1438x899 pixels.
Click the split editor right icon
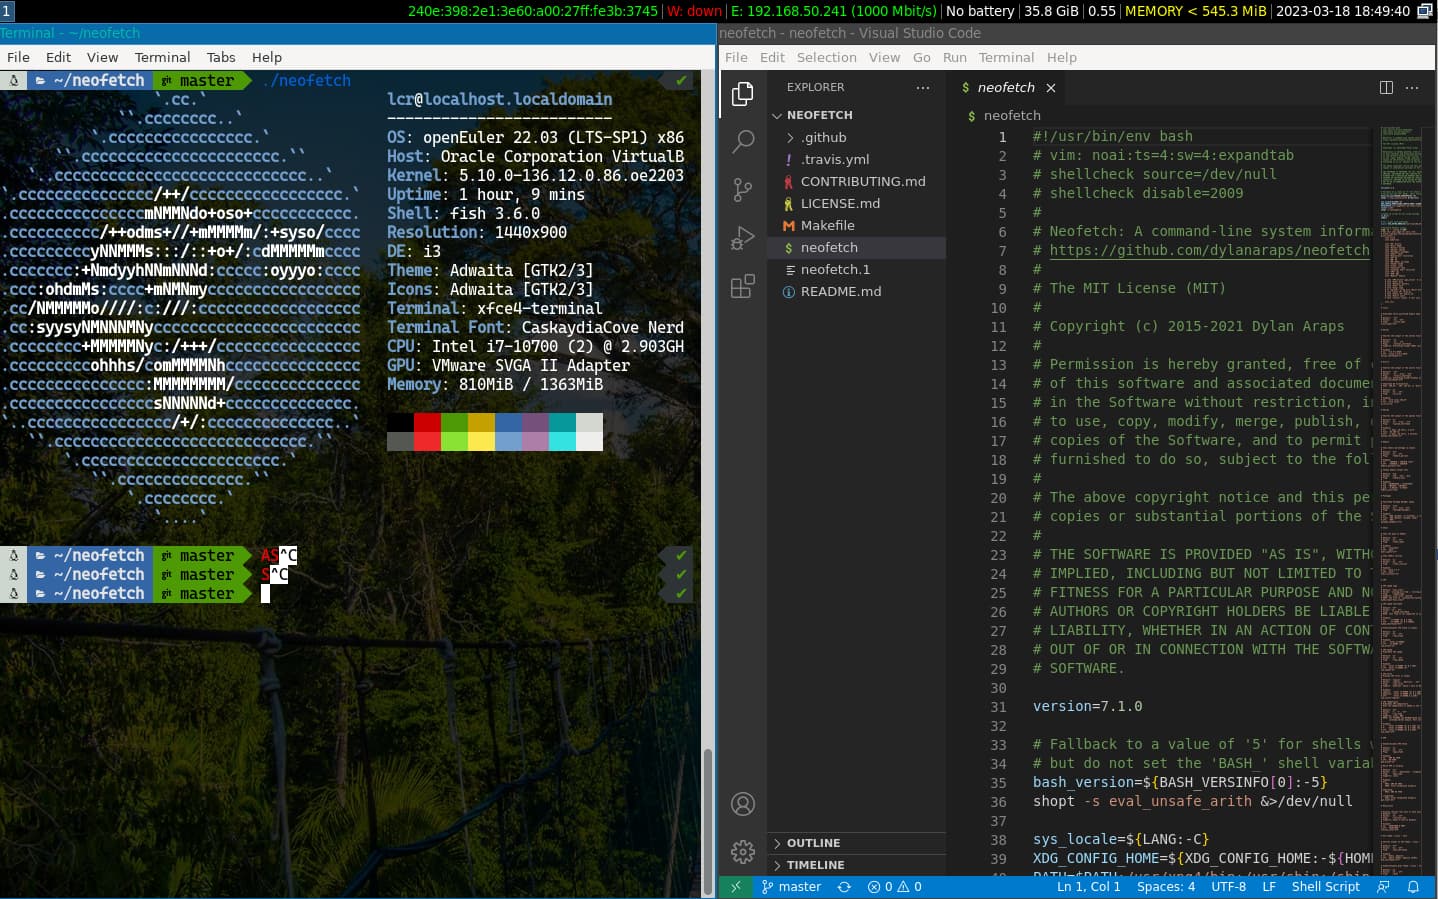click(1386, 88)
